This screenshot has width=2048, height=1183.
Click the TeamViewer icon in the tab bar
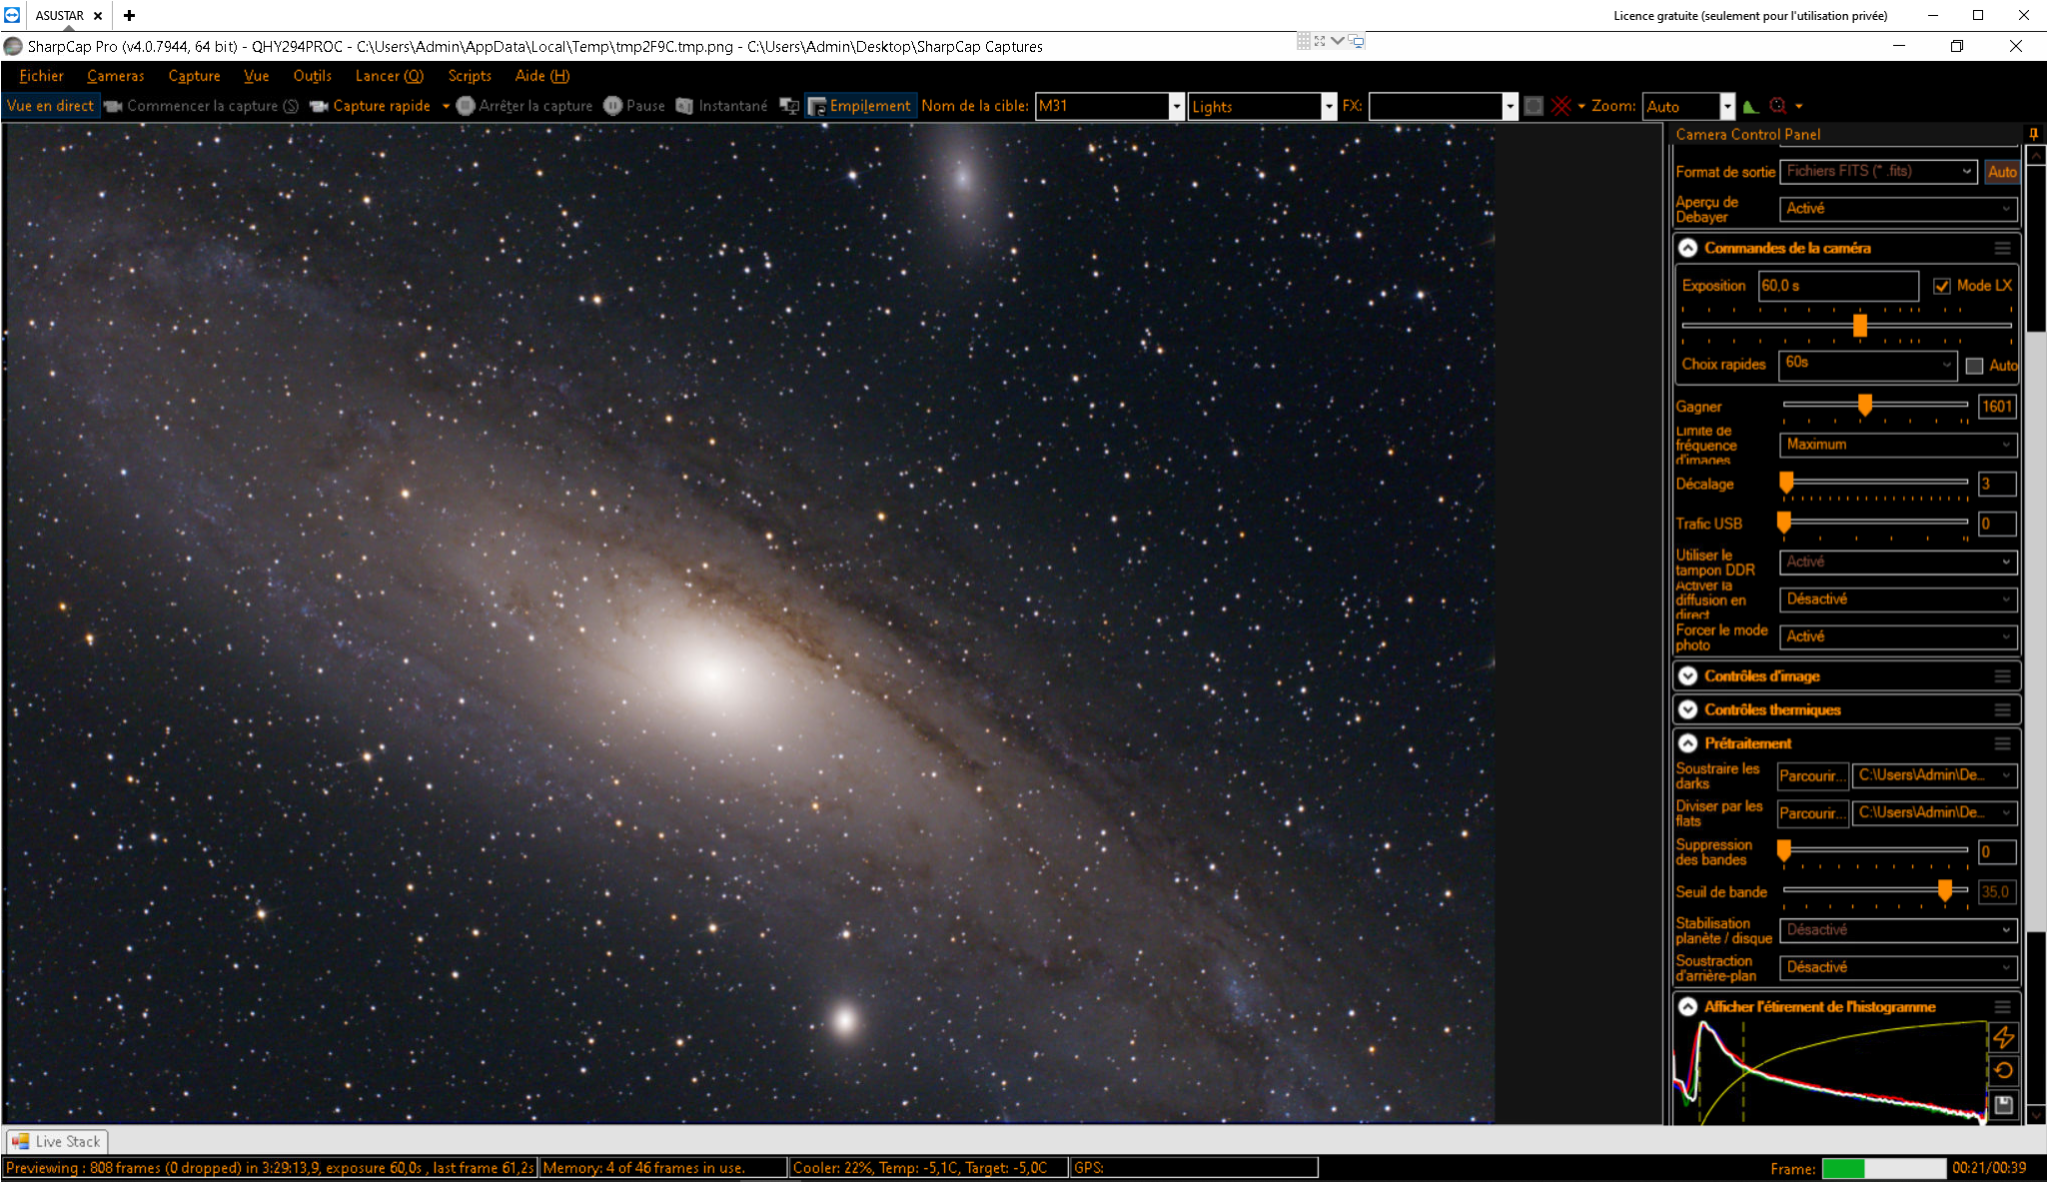pos(12,15)
